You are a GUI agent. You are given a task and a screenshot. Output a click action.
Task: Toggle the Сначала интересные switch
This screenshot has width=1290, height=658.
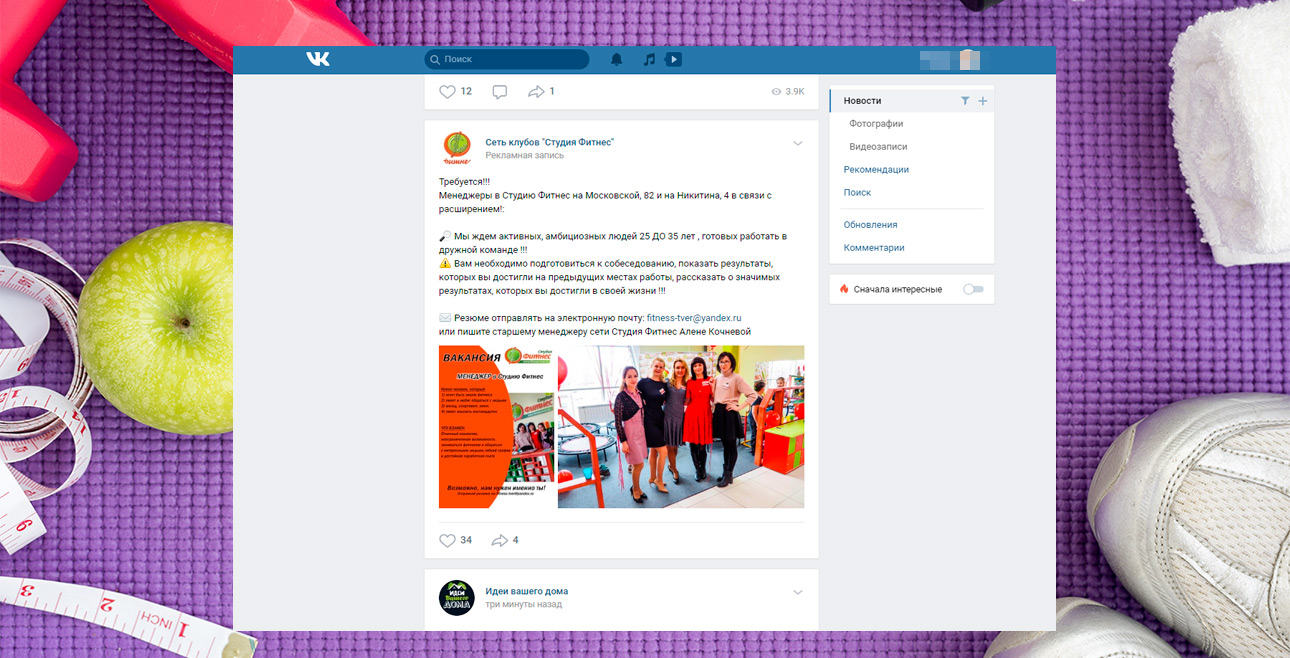[x=973, y=289]
